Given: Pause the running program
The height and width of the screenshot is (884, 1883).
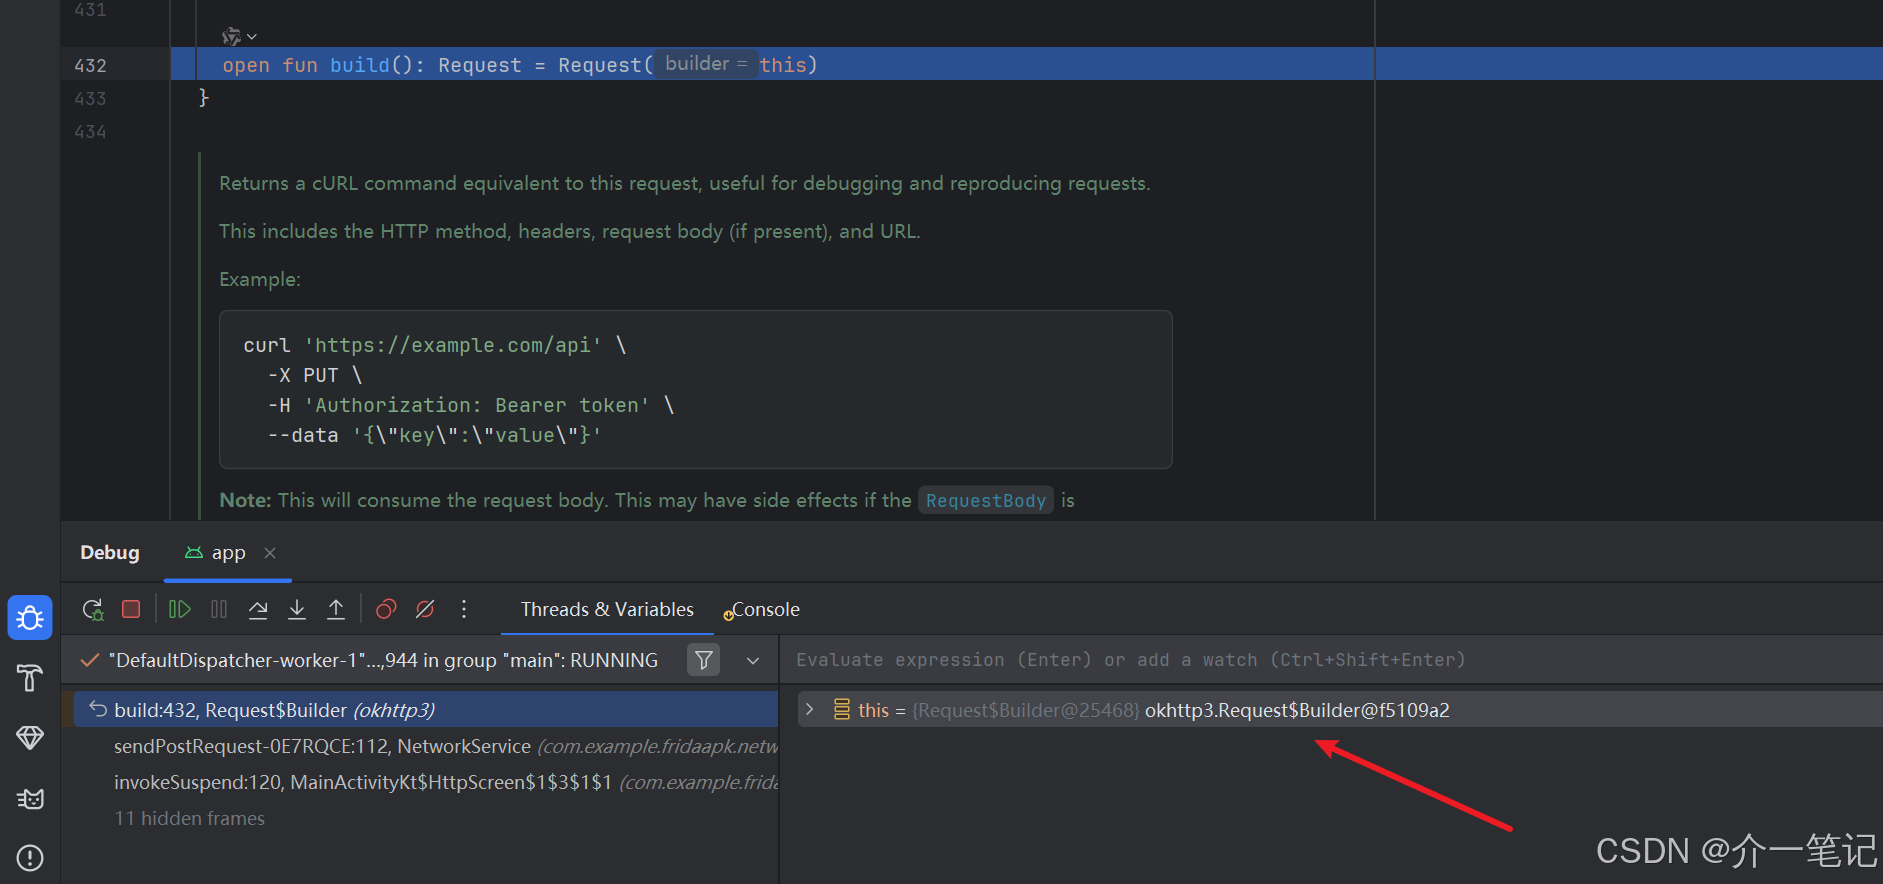Looking at the screenshot, I should tap(219, 609).
